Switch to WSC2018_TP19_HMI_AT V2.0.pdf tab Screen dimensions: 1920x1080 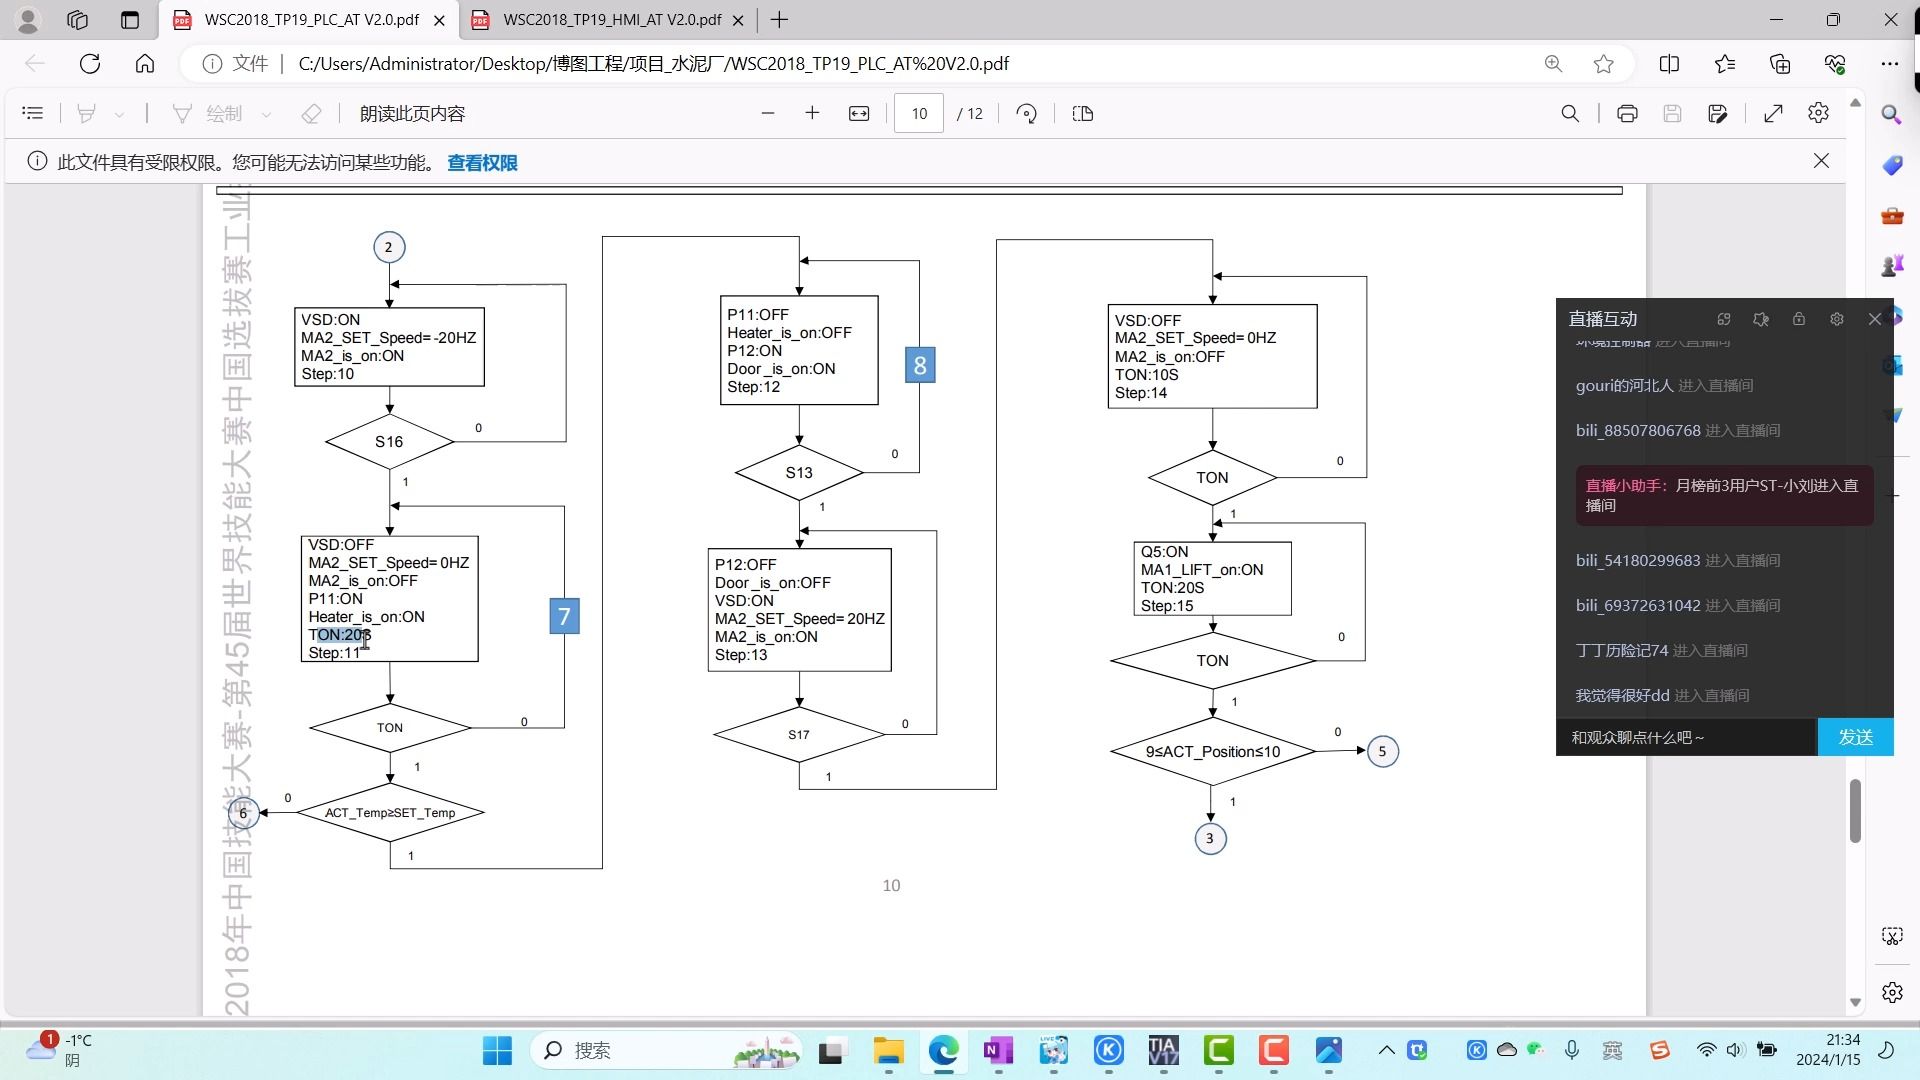point(611,20)
